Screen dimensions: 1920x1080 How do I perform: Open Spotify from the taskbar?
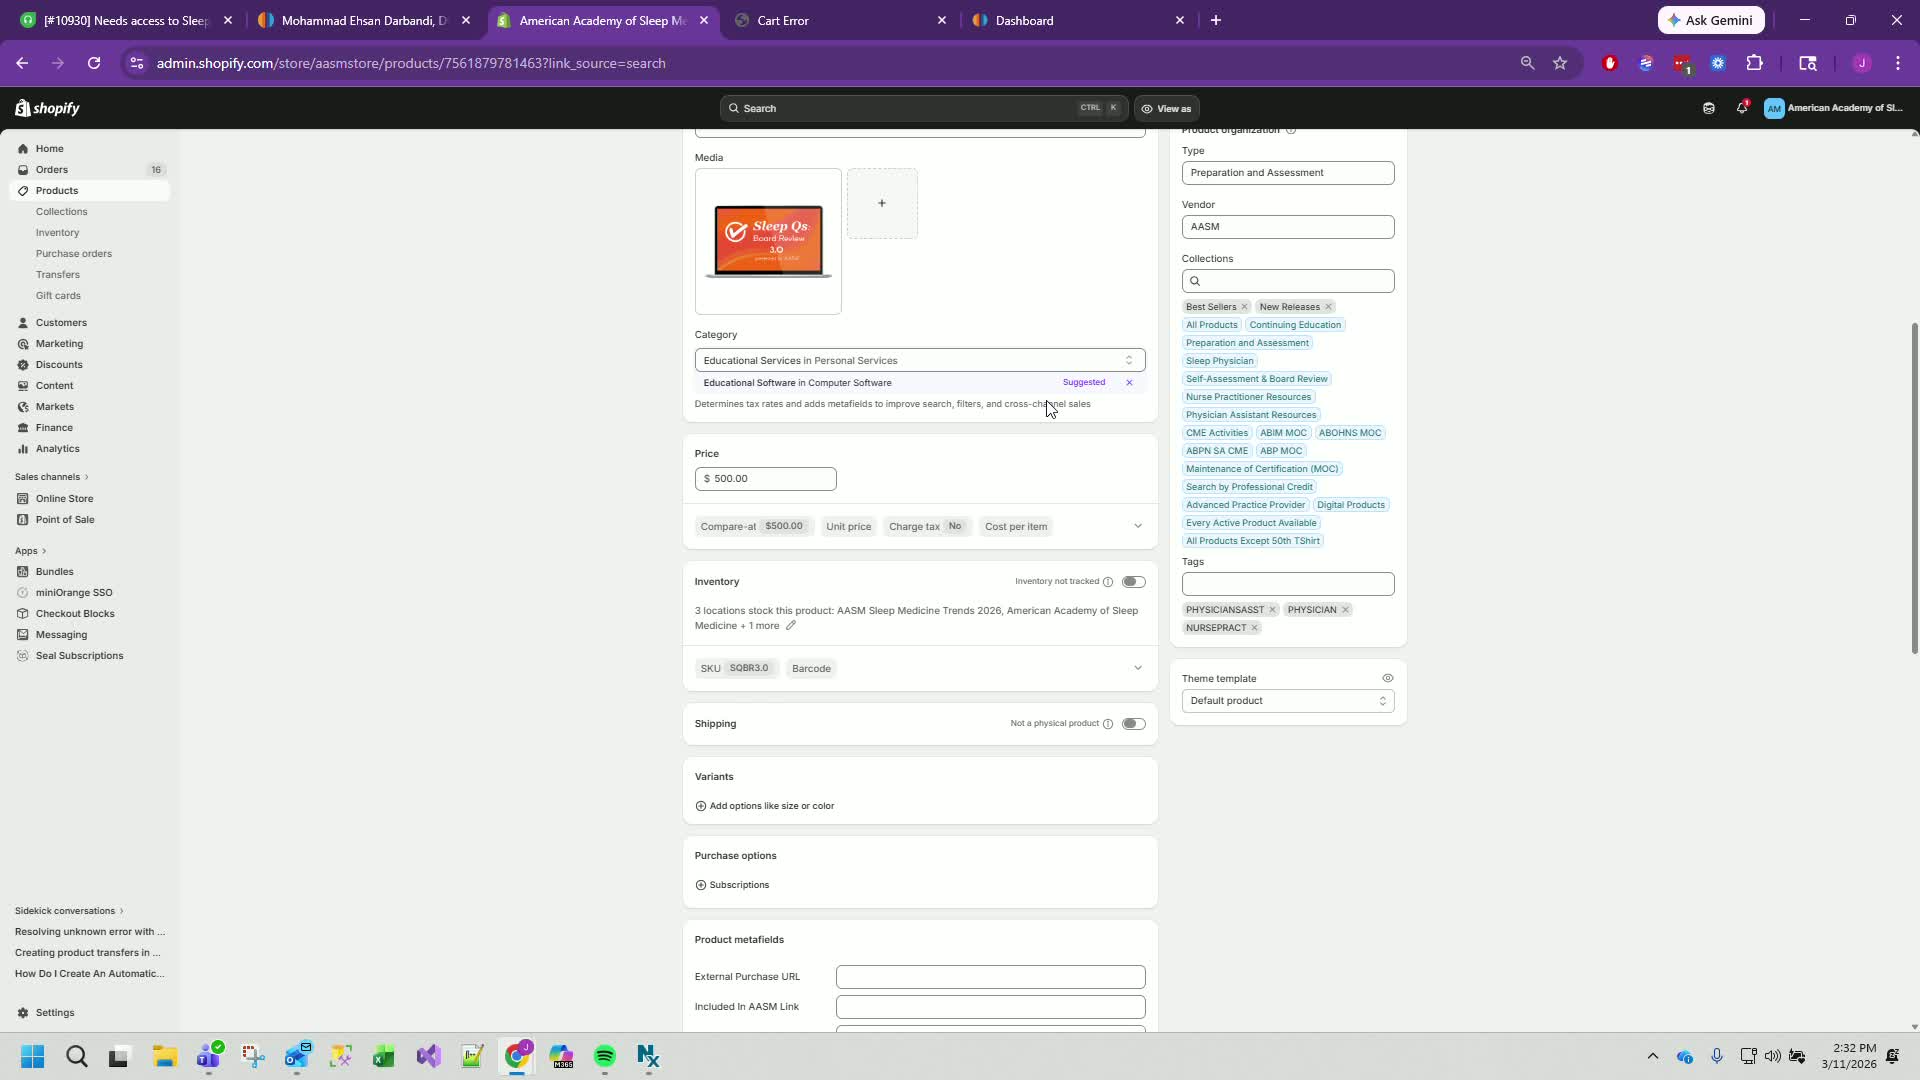click(604, 1057)
